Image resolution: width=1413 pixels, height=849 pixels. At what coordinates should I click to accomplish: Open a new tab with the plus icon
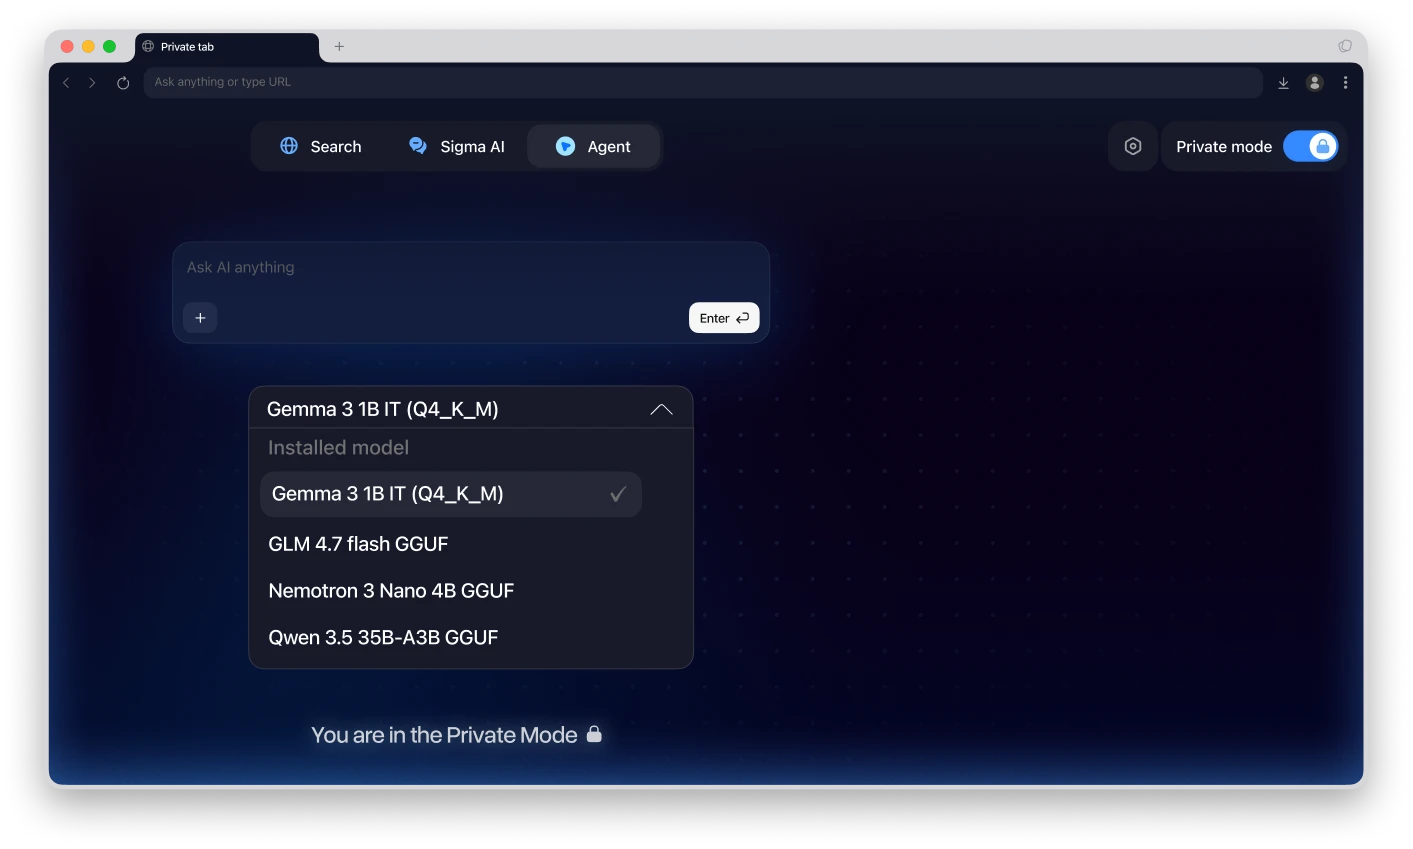coord(339,46)
